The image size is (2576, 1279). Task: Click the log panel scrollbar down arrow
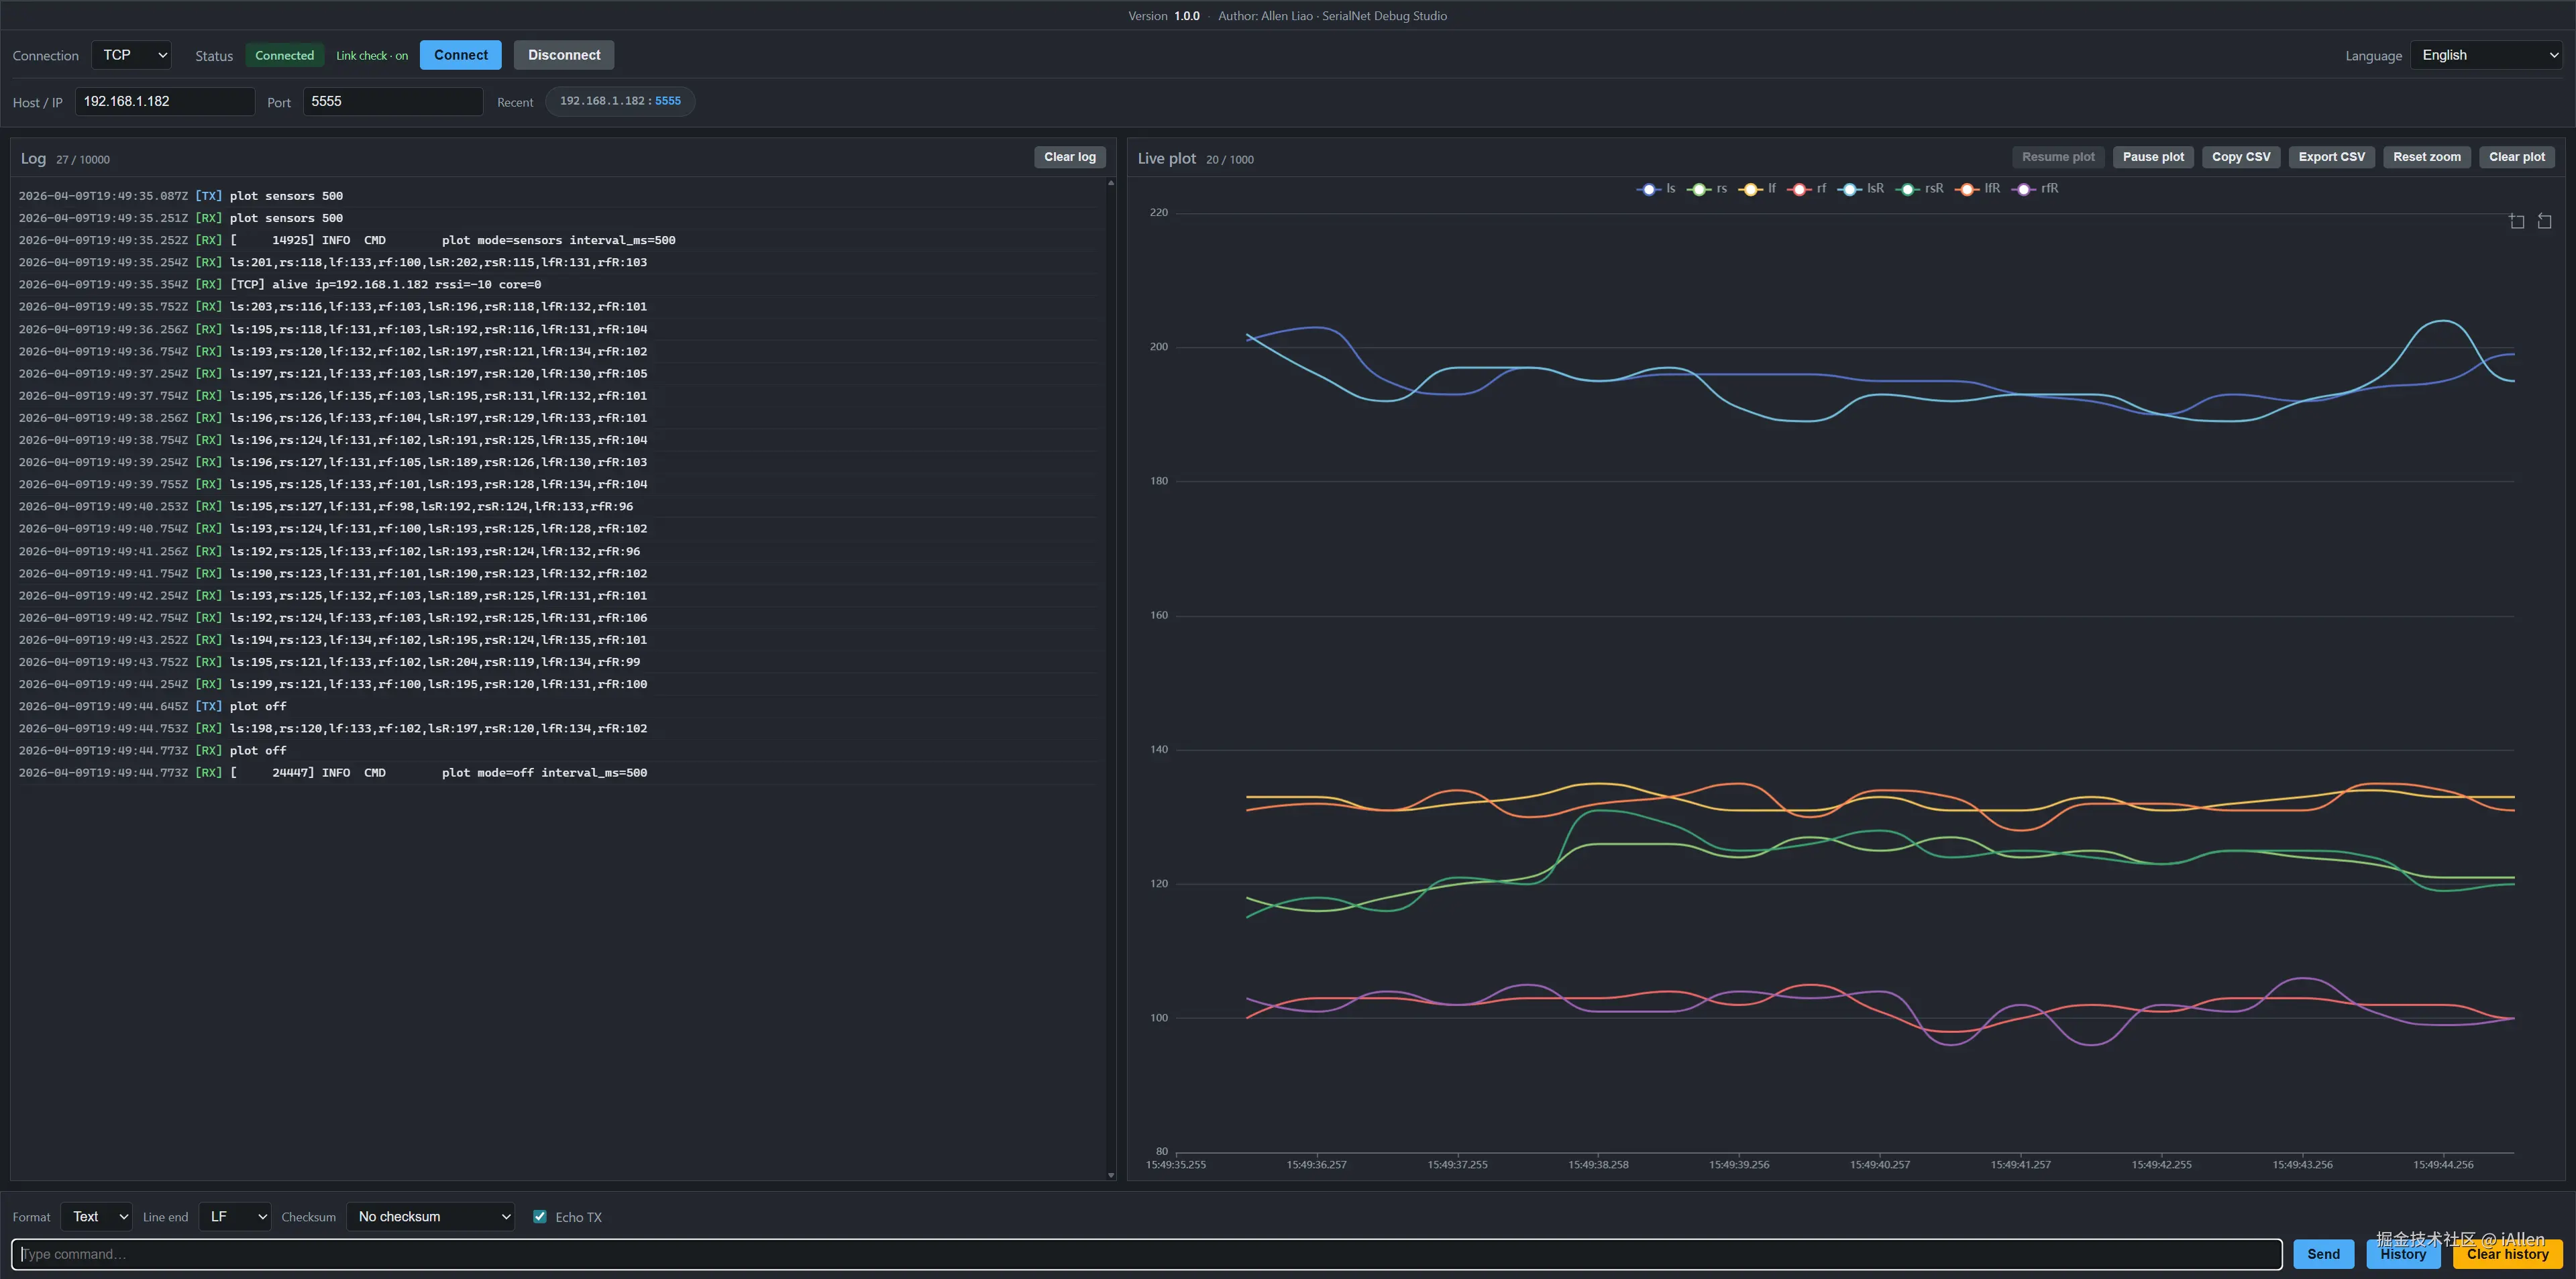[x=1110, y=1175]
